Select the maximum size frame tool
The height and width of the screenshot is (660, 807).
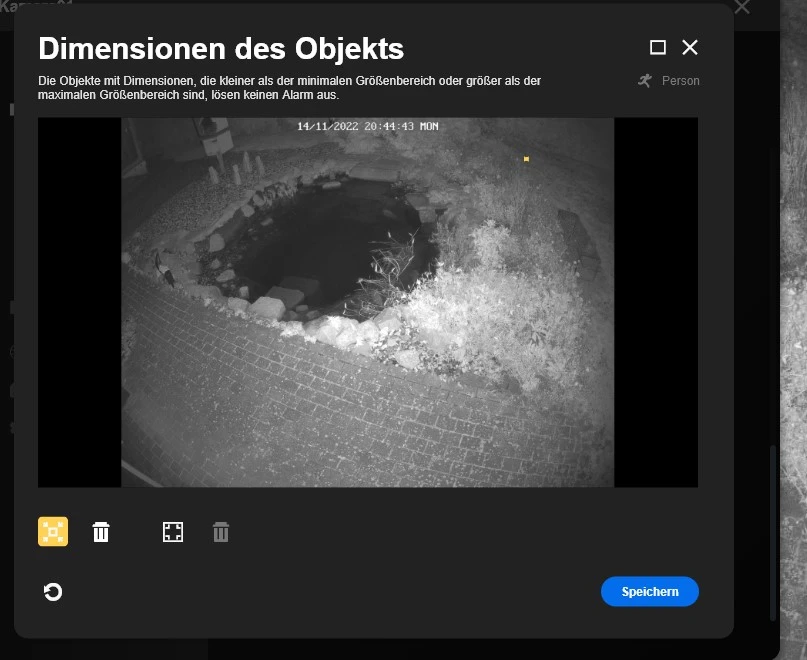pos(173,532)
